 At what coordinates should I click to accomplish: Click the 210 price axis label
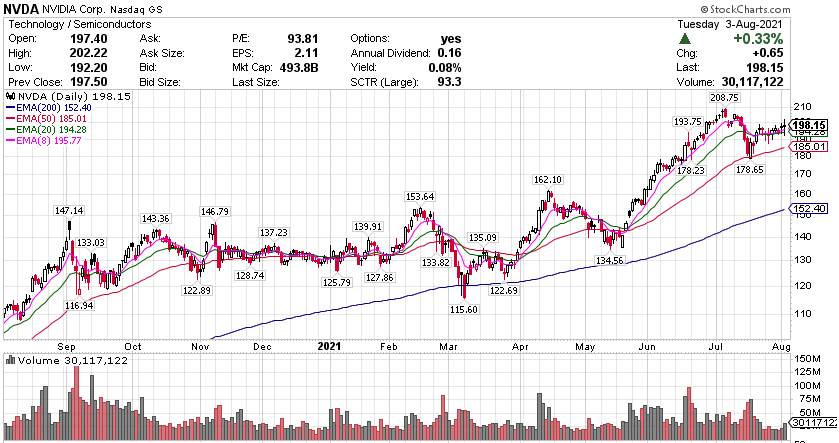tap(804, 106)
